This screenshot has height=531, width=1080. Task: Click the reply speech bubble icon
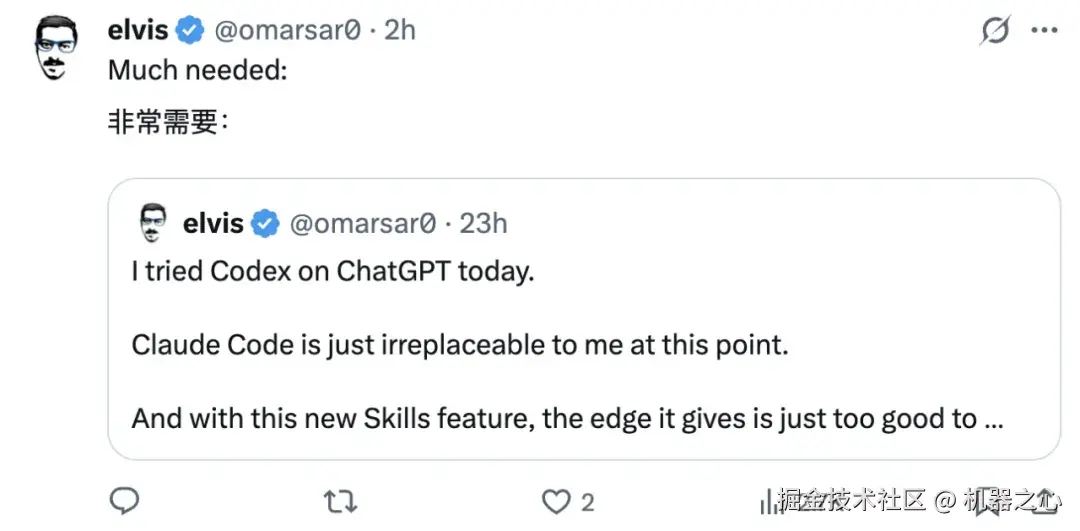(124, 500)
